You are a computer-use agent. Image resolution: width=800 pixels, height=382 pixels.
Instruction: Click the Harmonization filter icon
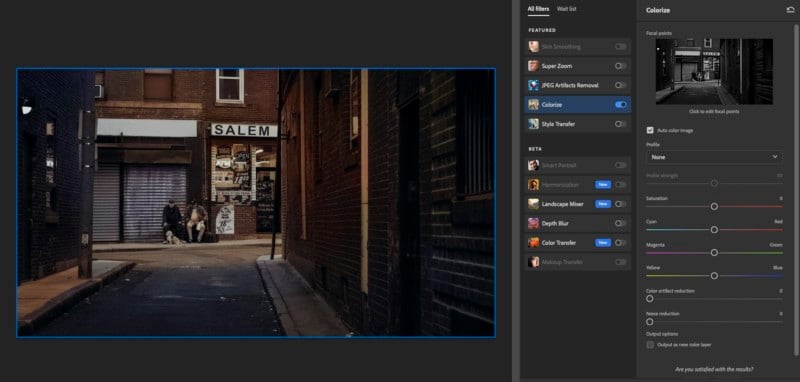[534, 185]
